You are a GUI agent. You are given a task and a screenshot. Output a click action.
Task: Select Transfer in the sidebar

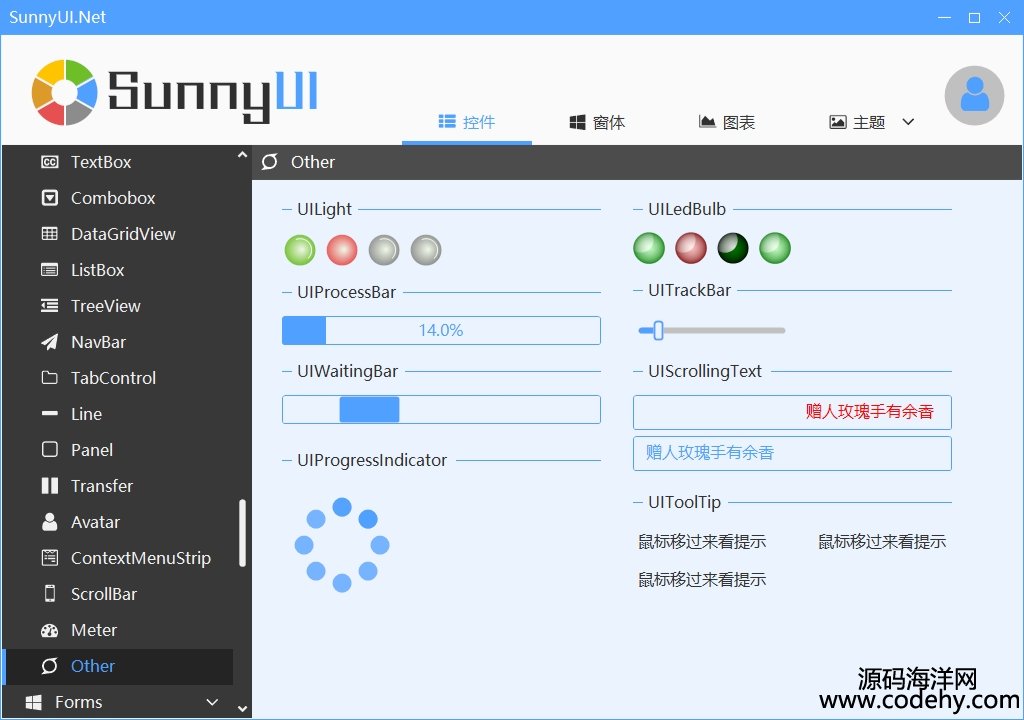[118, 485]
